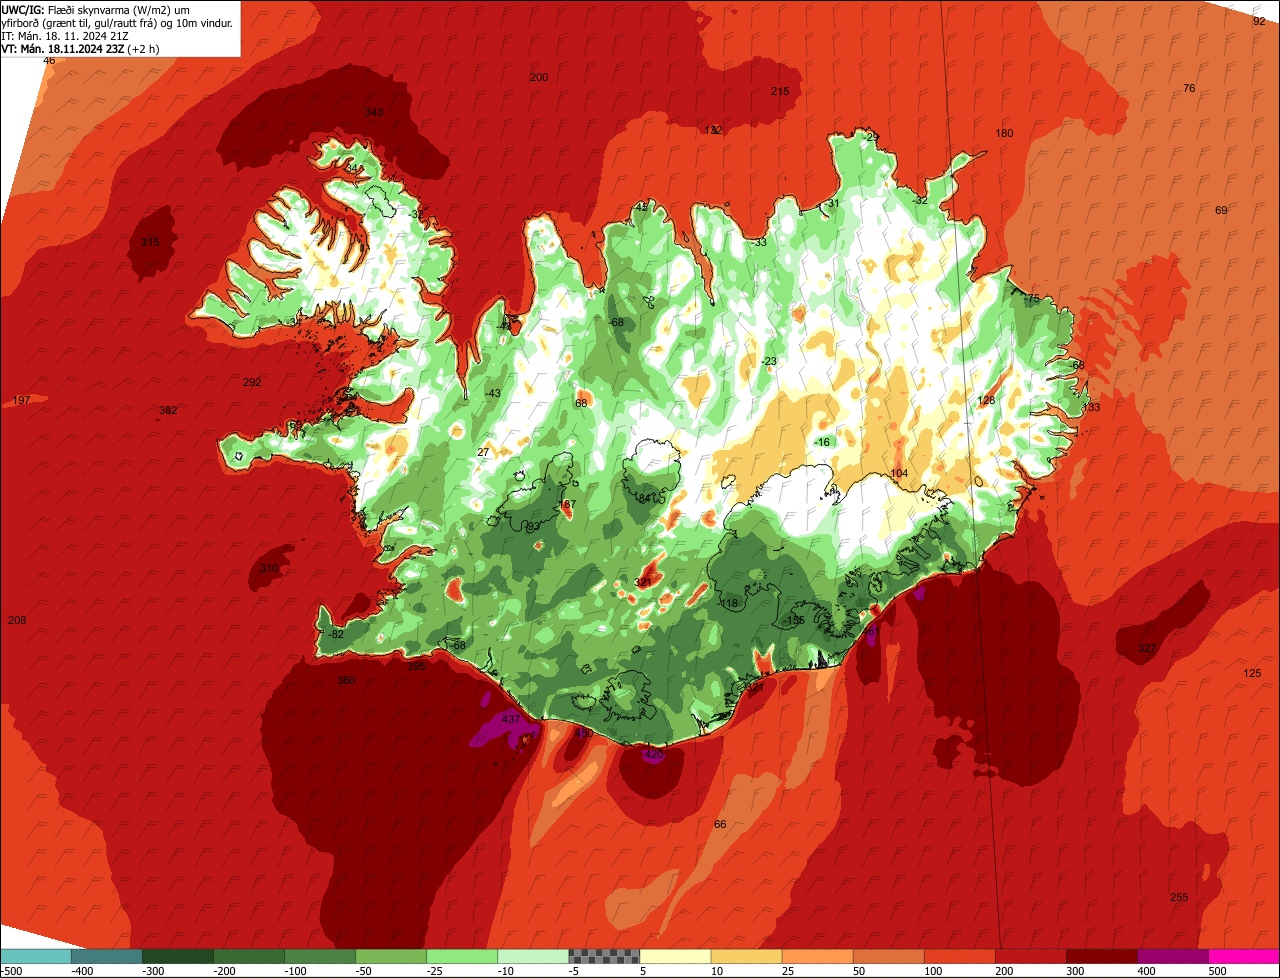Click the flux value 215 at top
Screen dimensions: 1280x978
tap(780, 91)
